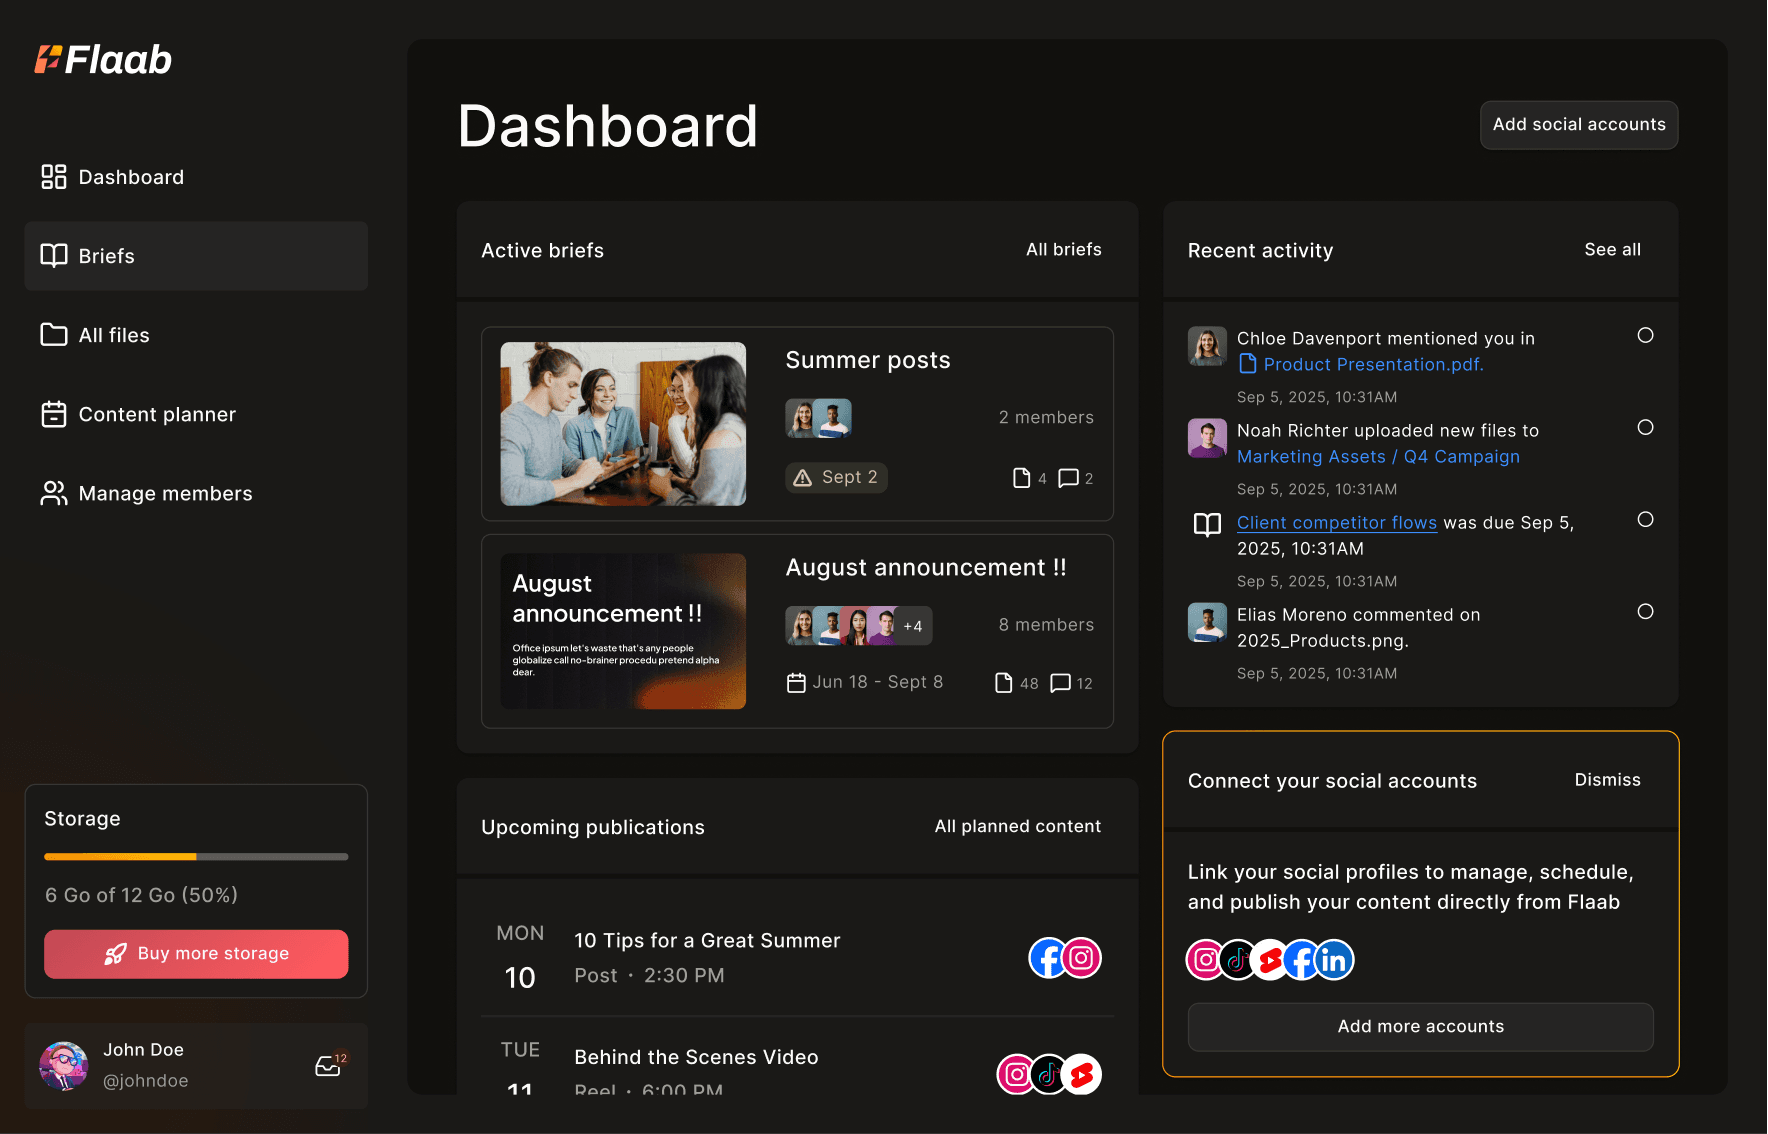The height and width of the screenshot is (1134, 1768).
Task: Open the August announcement brief thumbnail
Action: point(623,631)
